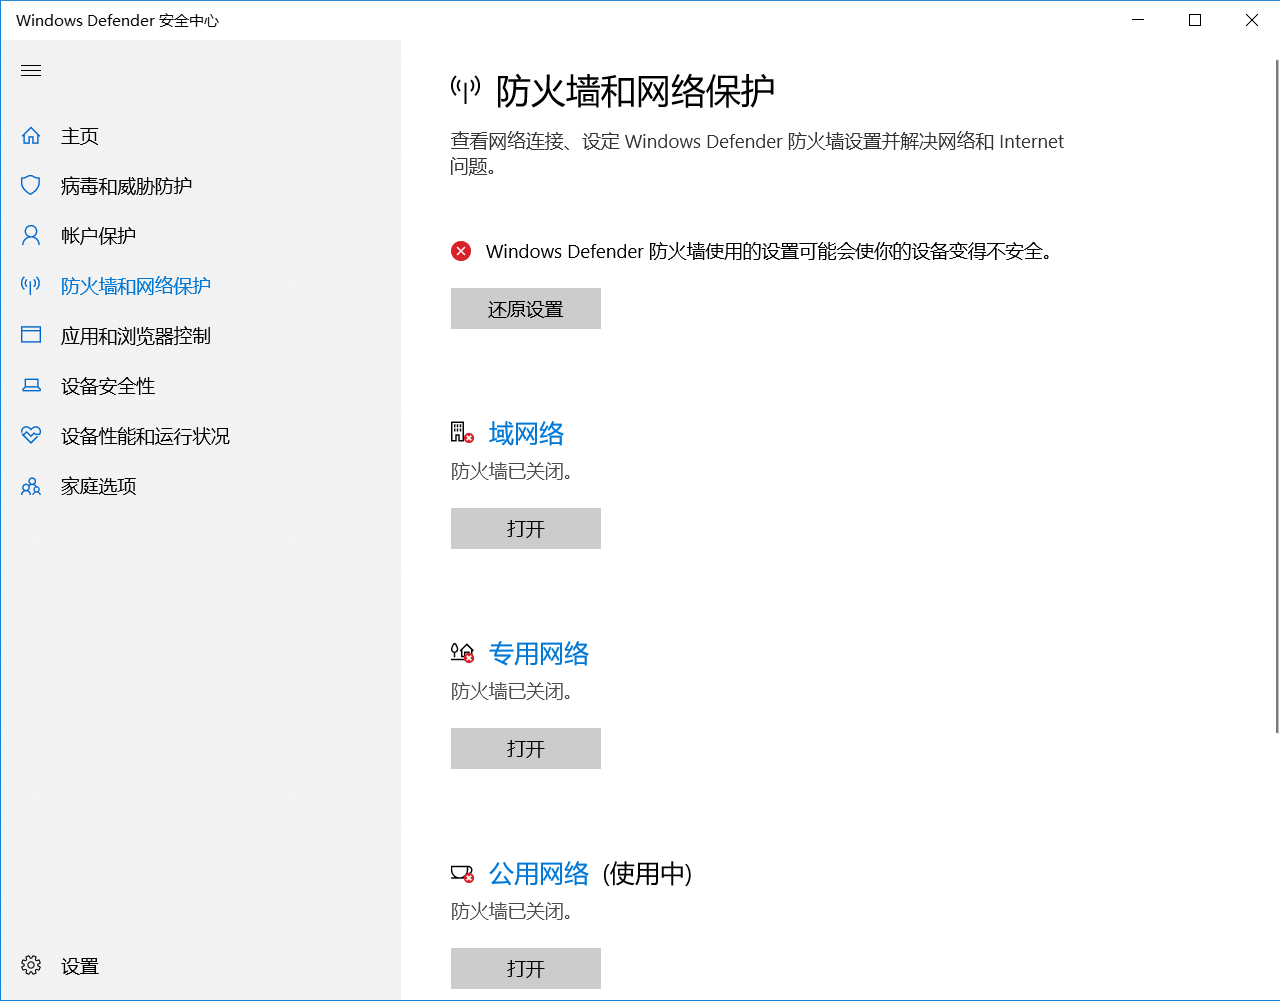Screen dimensions: 1280x1001
Task: Open 设置 at the sidebar bottom
Action: pyautogui.click(x=200, y=966)
